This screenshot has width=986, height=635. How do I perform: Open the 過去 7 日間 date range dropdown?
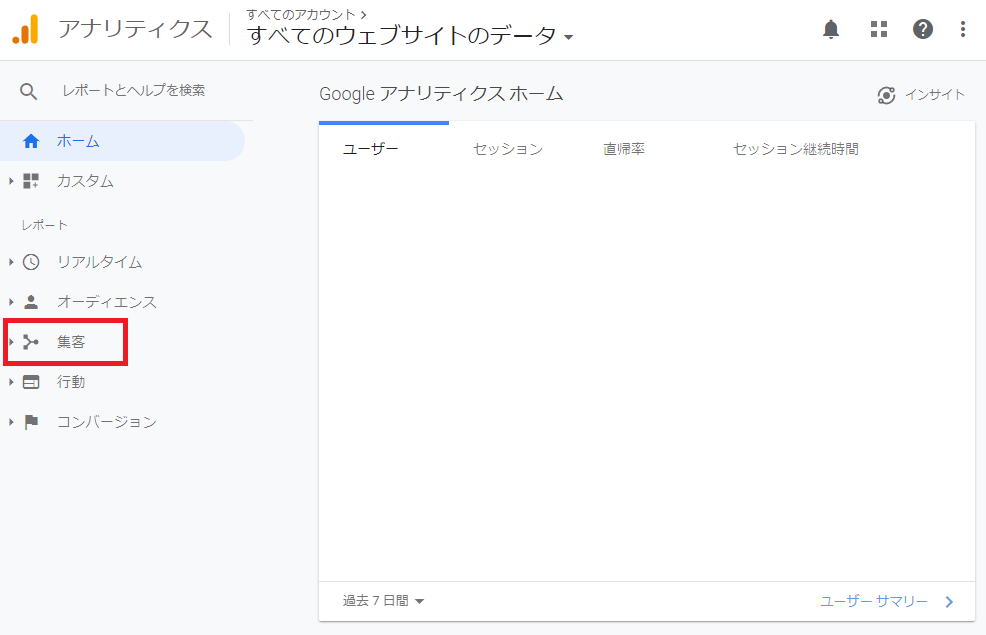[x=383, y=601]
